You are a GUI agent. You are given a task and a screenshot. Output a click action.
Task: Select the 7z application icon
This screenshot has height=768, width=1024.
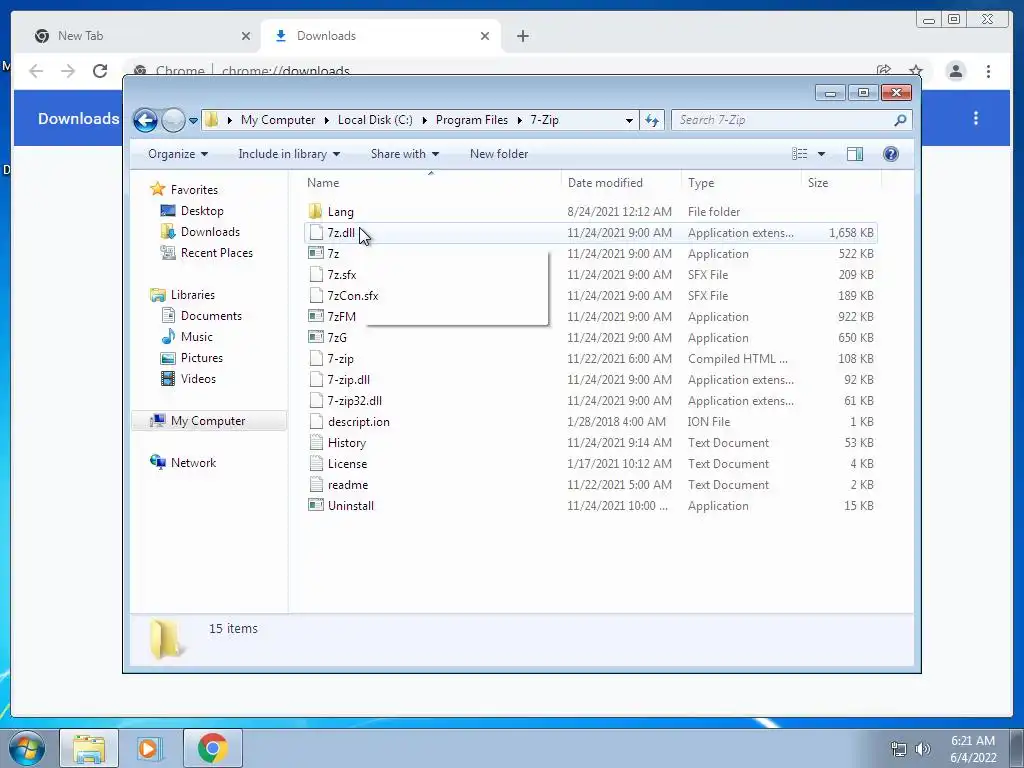point(316,253)
